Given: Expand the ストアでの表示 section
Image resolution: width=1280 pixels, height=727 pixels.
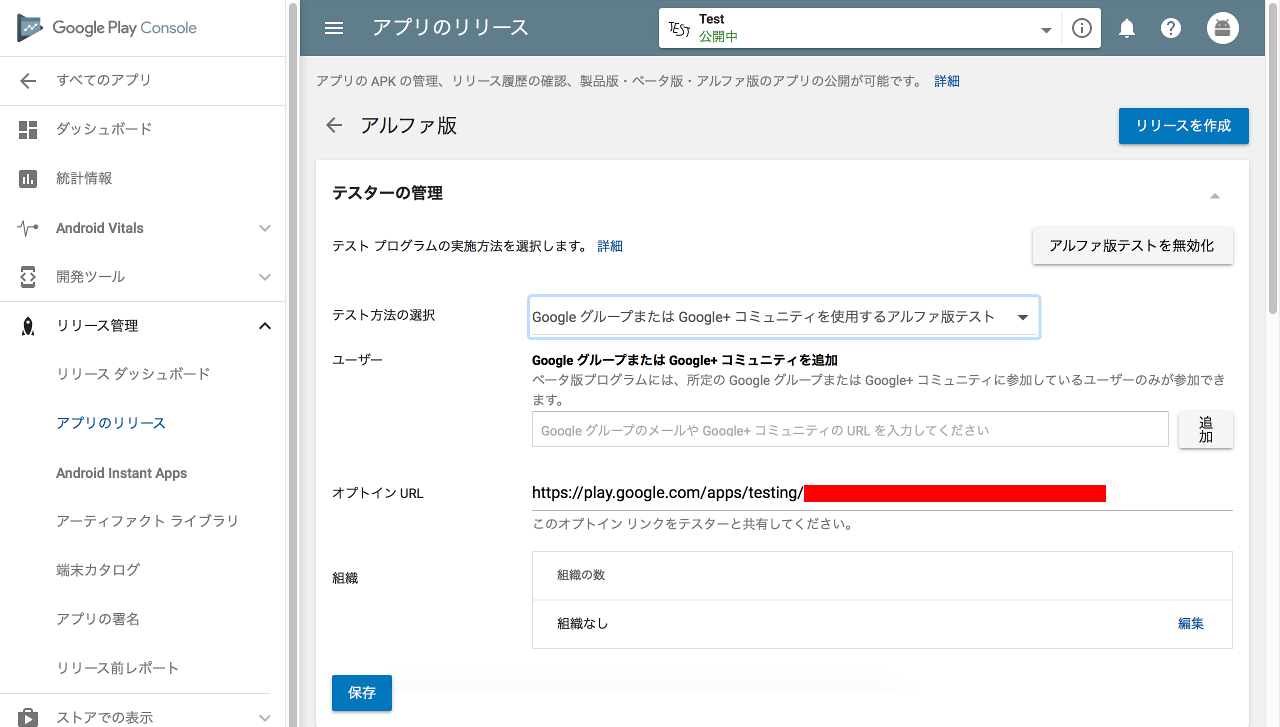Looking at the screenshot, I should coord(265,717).
